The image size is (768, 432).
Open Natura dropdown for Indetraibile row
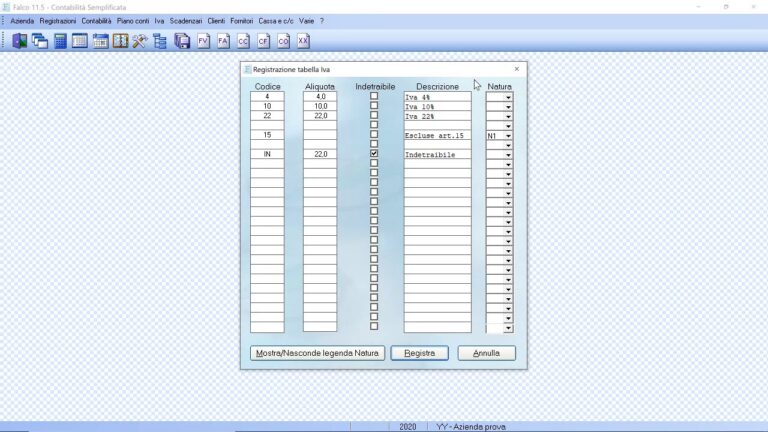click(508, 155)
